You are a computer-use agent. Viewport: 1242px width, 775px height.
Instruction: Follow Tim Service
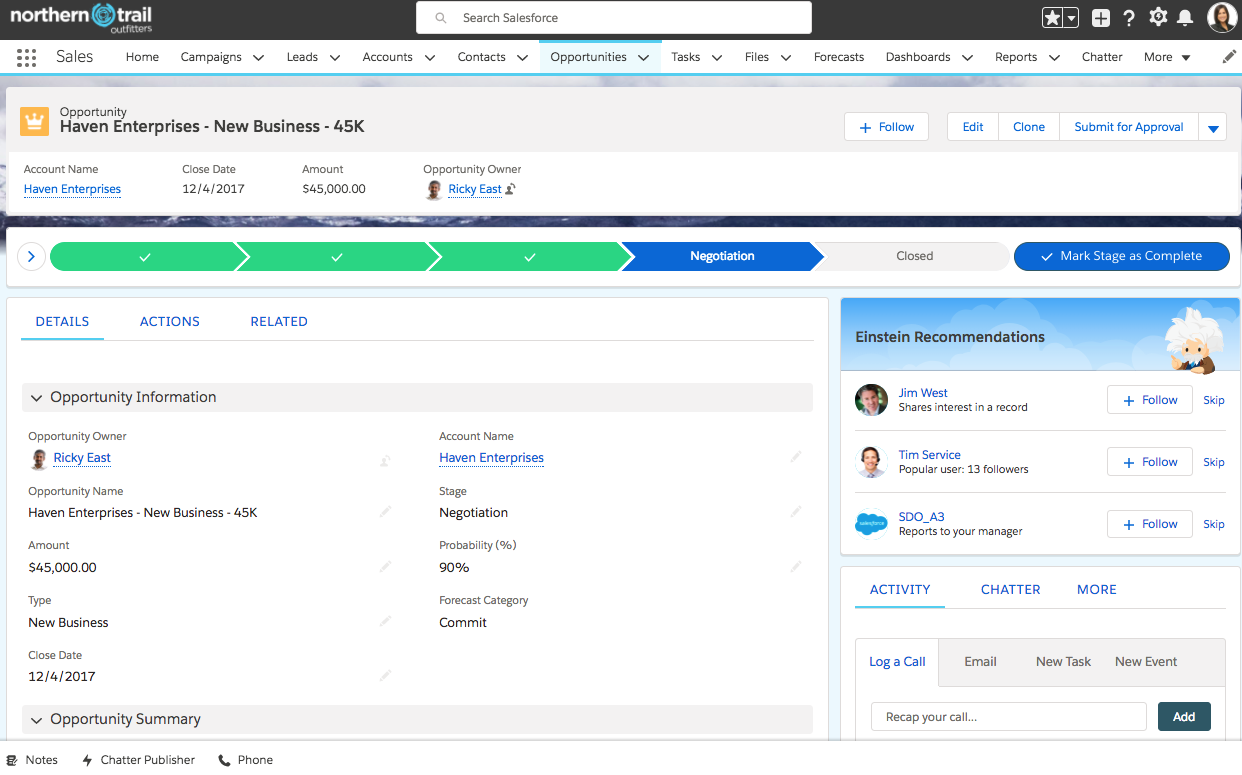pyautogui.click(x=1150, y=462)
